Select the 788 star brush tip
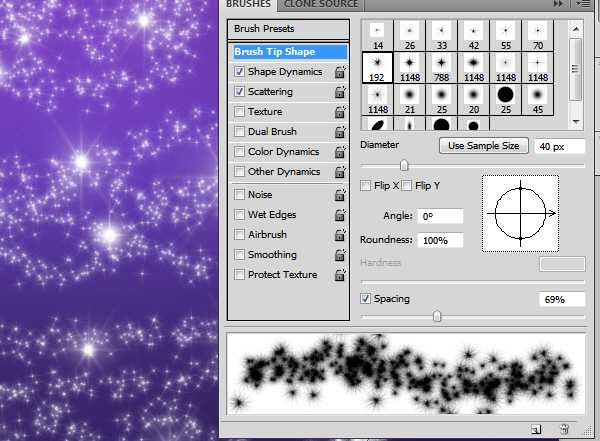The image size is (600, 441). point(441,66)
